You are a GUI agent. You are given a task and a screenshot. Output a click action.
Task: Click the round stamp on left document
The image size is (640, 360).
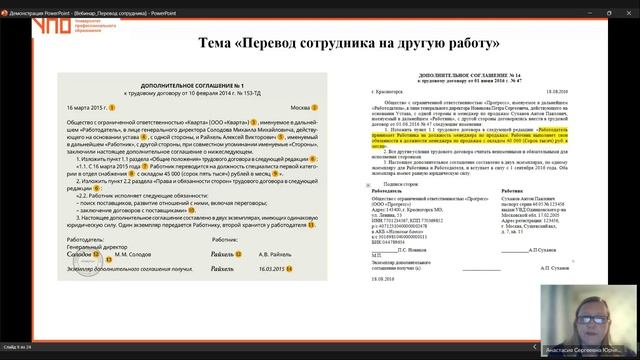pyautogui.click(x=87, y=262)
